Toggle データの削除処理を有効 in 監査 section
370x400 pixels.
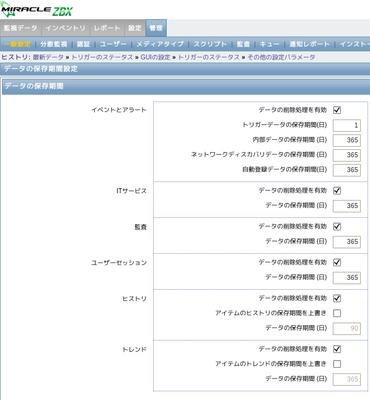pyautogui.click(x=337, y=227)
